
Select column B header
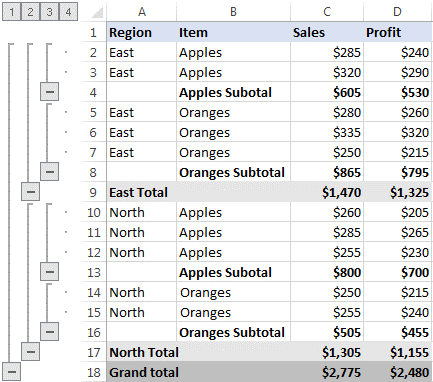pyautogui.click(x=233, y=12)
